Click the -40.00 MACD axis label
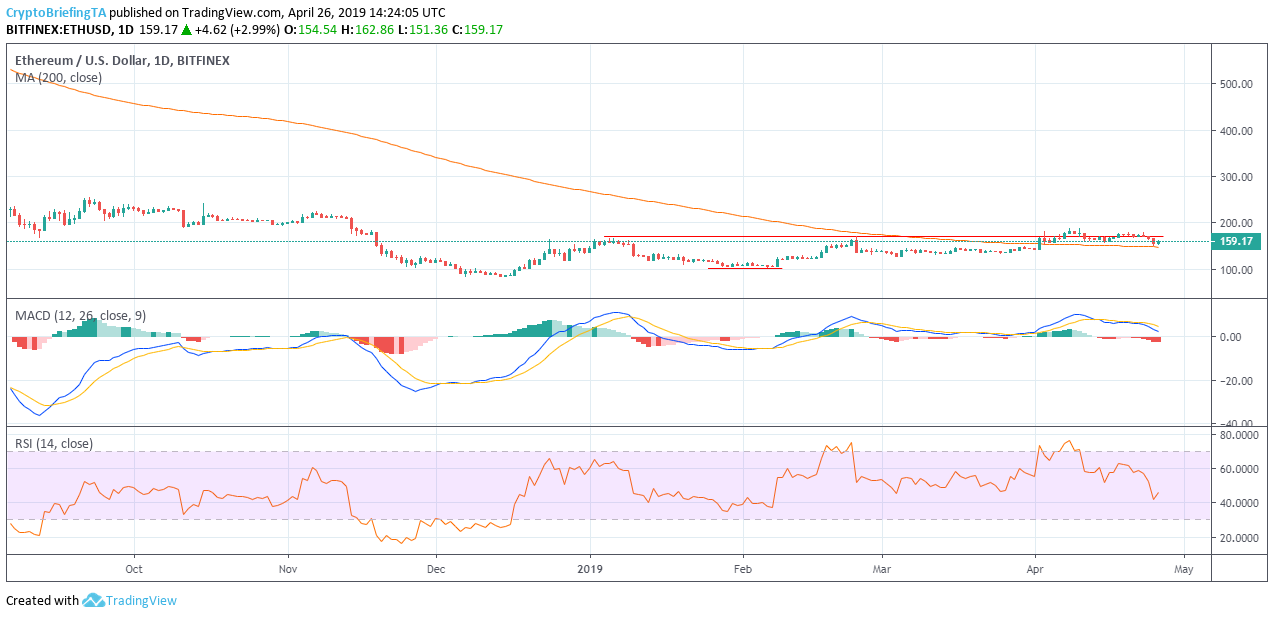 (x=1236, y=424)
